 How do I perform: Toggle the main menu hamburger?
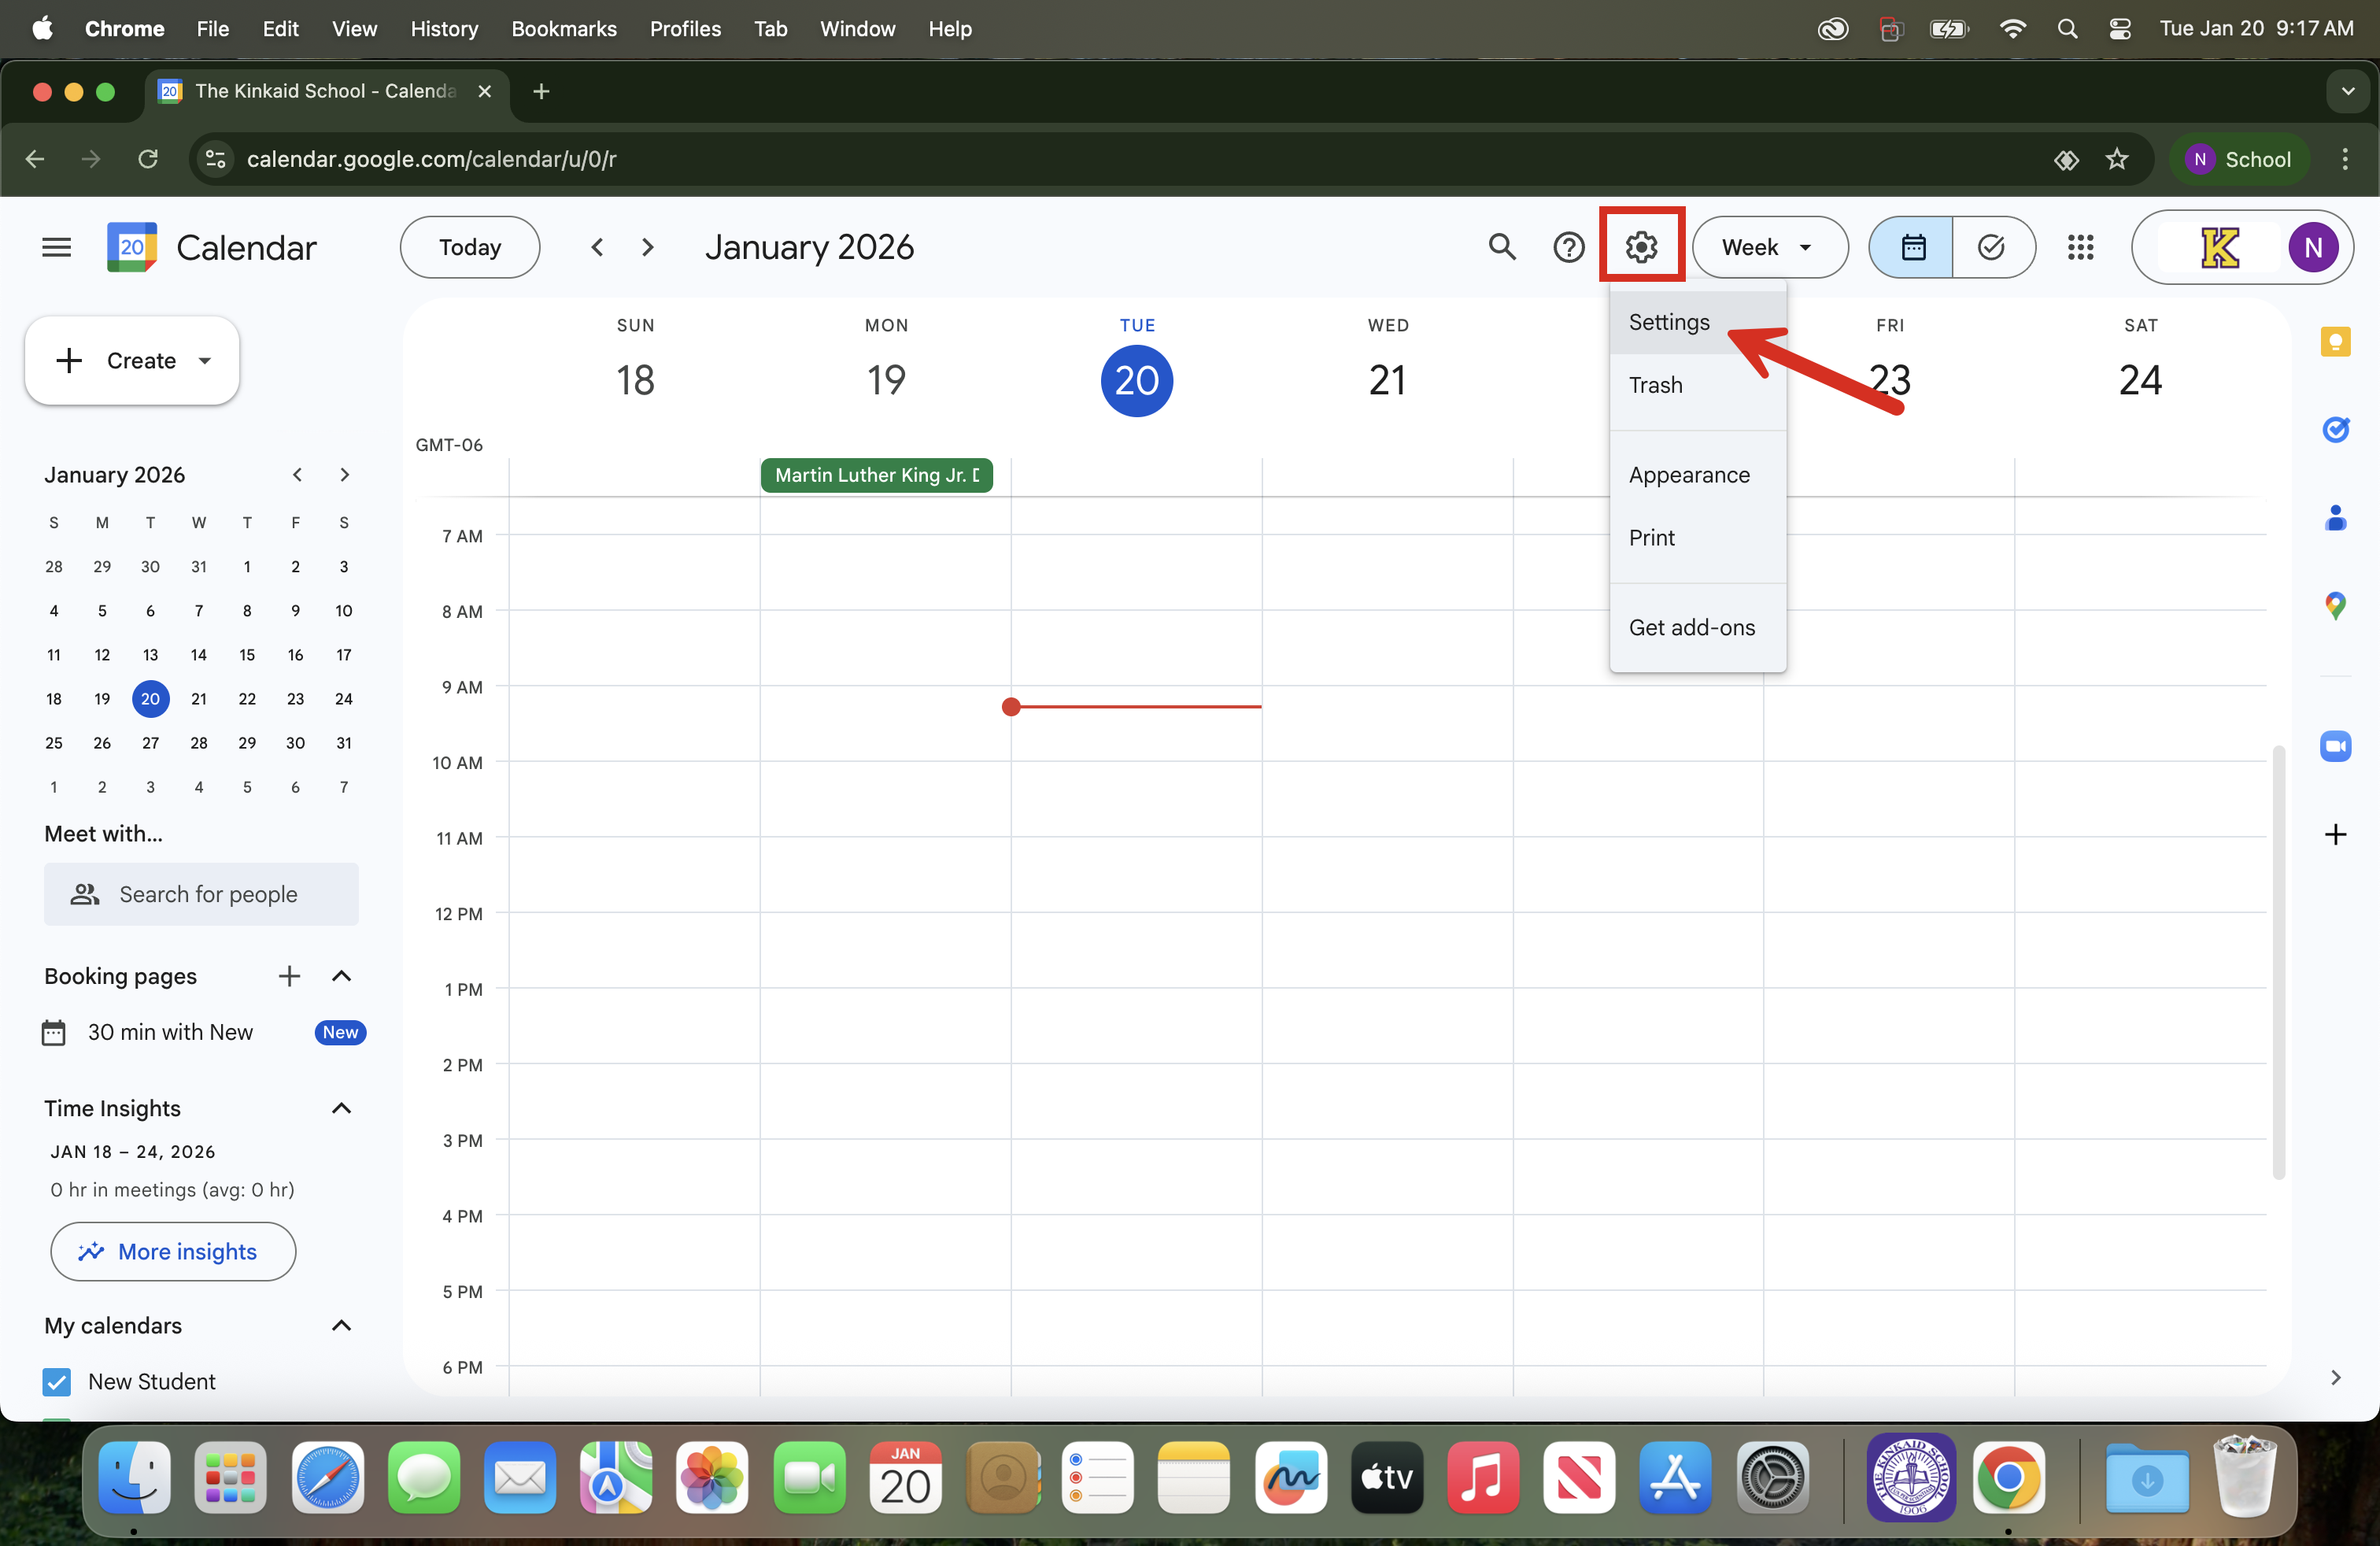[57, 247]
